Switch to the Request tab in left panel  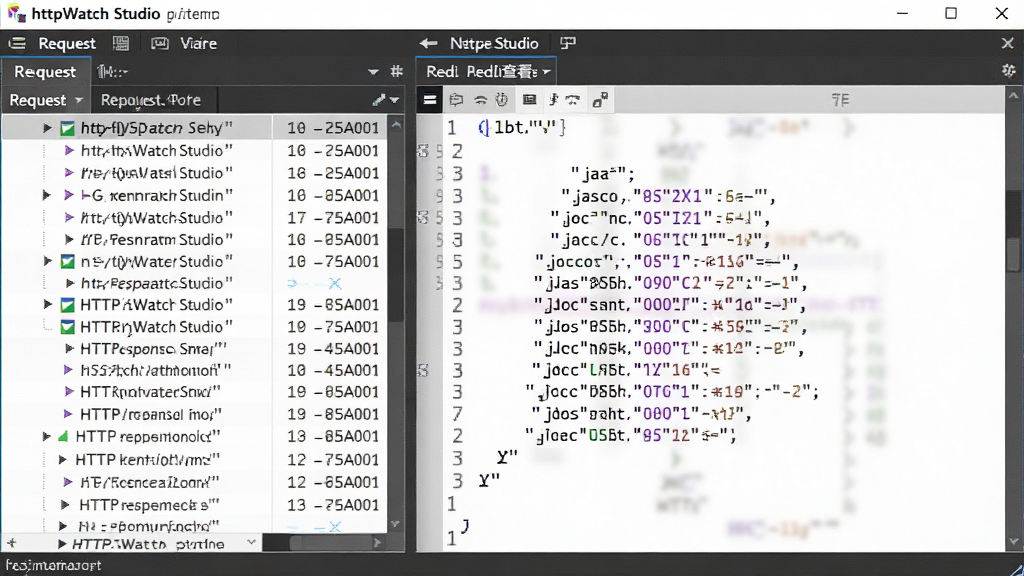45,72
